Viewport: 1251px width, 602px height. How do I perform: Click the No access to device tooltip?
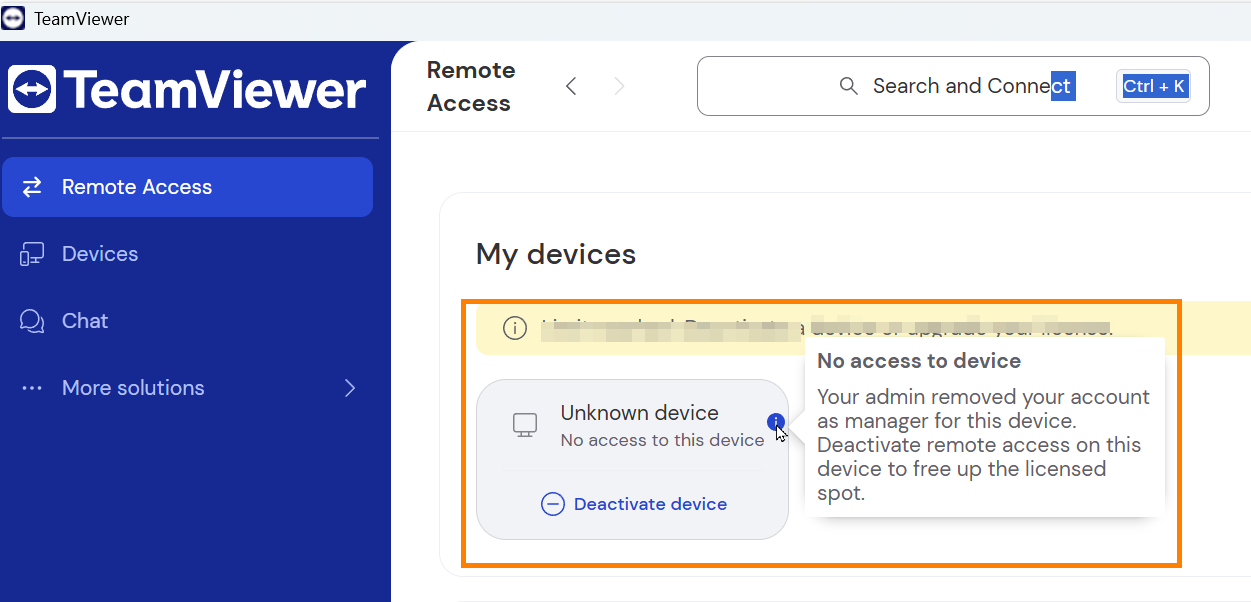[985, 427]
